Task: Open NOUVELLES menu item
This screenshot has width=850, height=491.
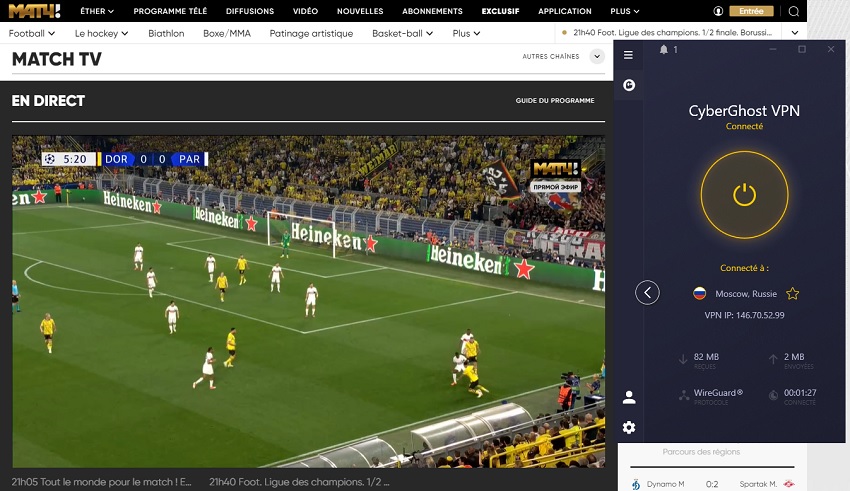Action: click(360, 11)
